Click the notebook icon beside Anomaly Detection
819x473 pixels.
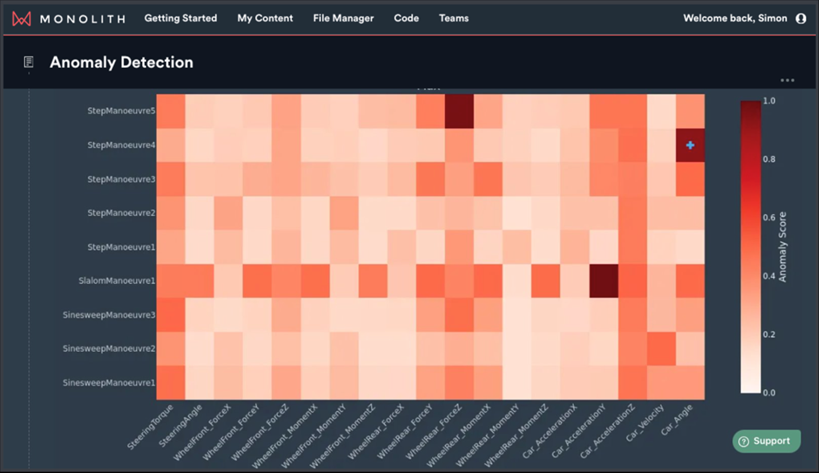click(29, 62)
